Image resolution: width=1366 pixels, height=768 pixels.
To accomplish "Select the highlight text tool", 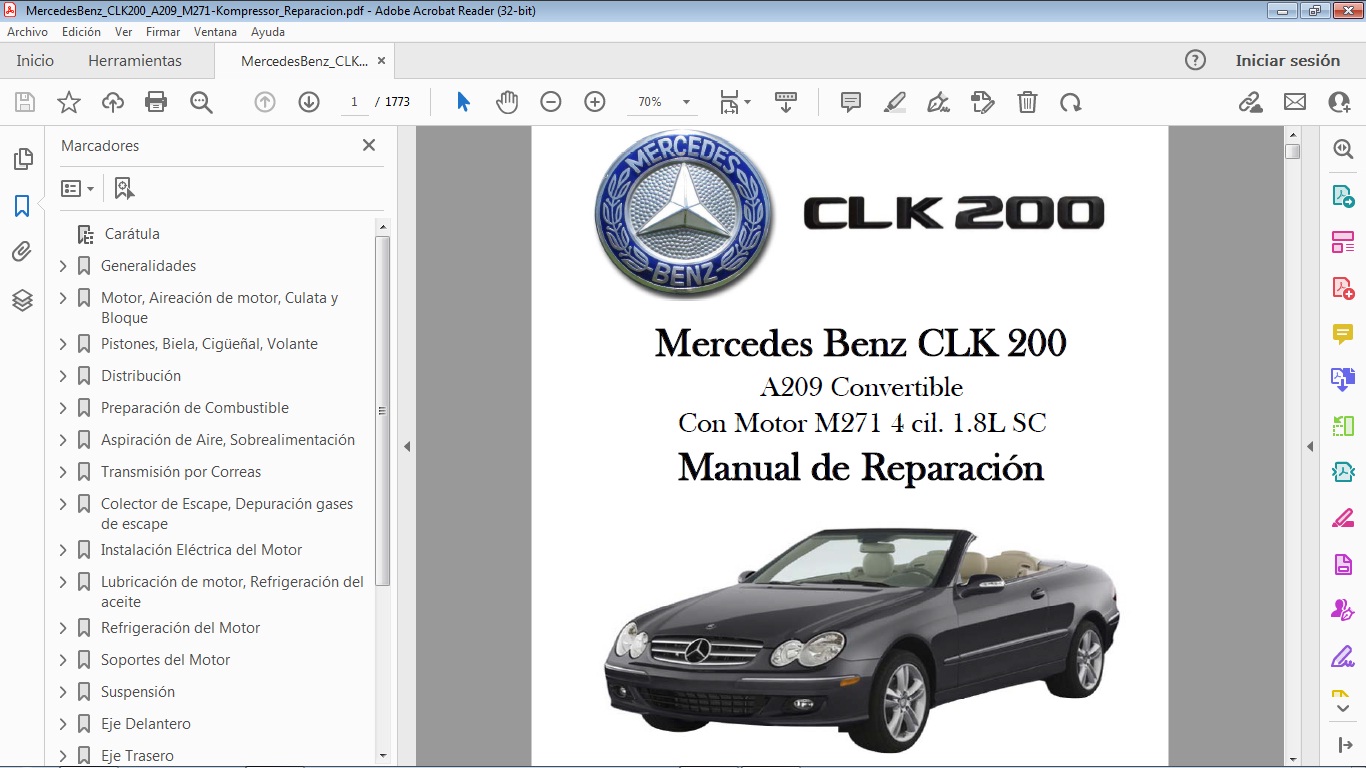I will point(895,102).
